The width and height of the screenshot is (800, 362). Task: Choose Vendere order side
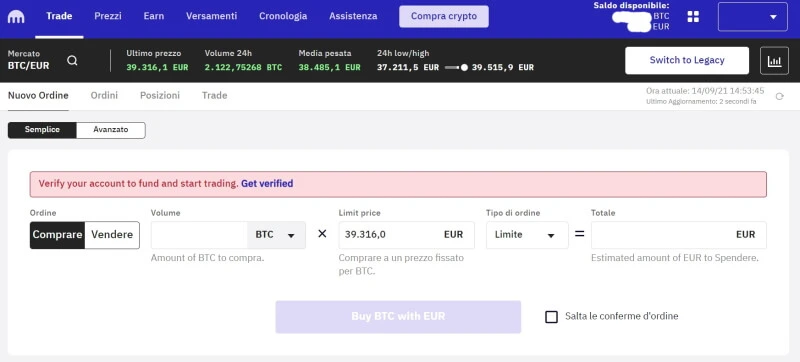point(112,235)
